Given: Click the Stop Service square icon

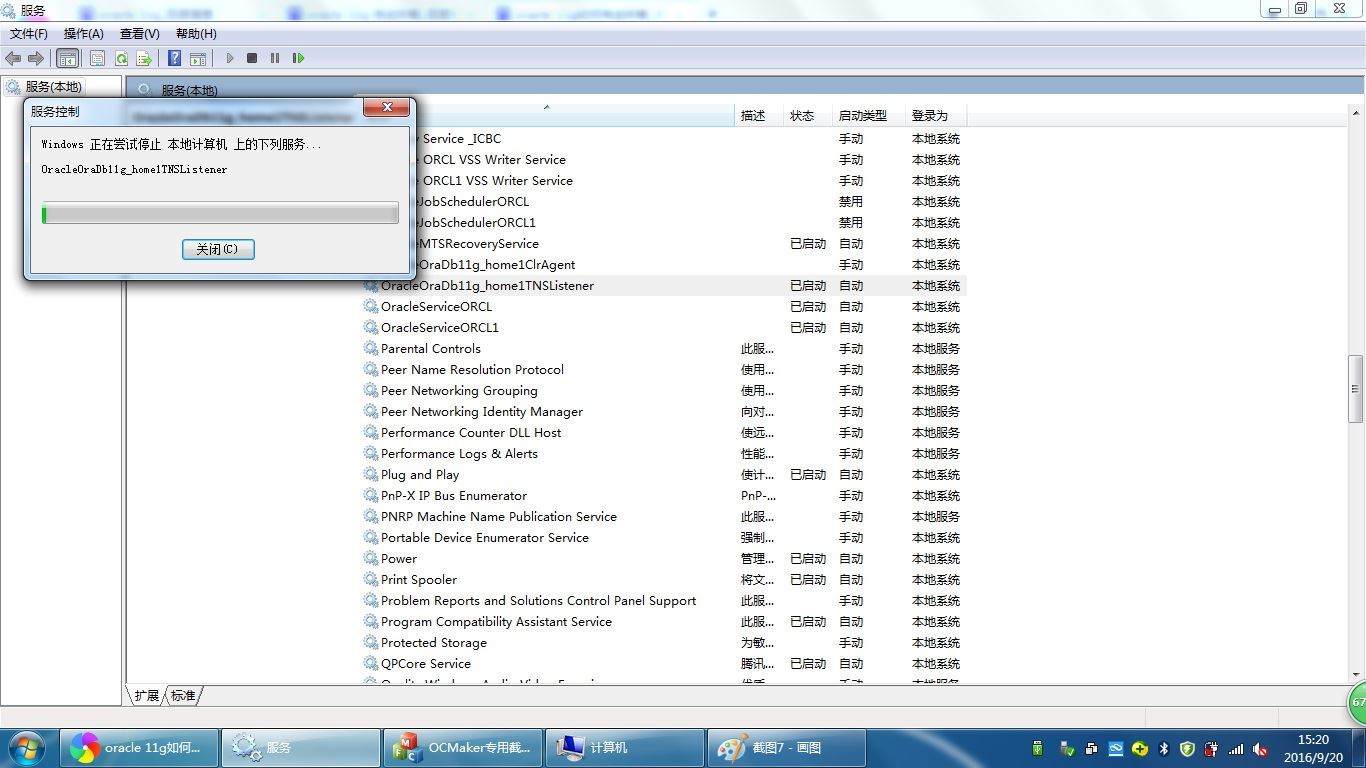Looking at the screenshot, I should tap(252, 59).
